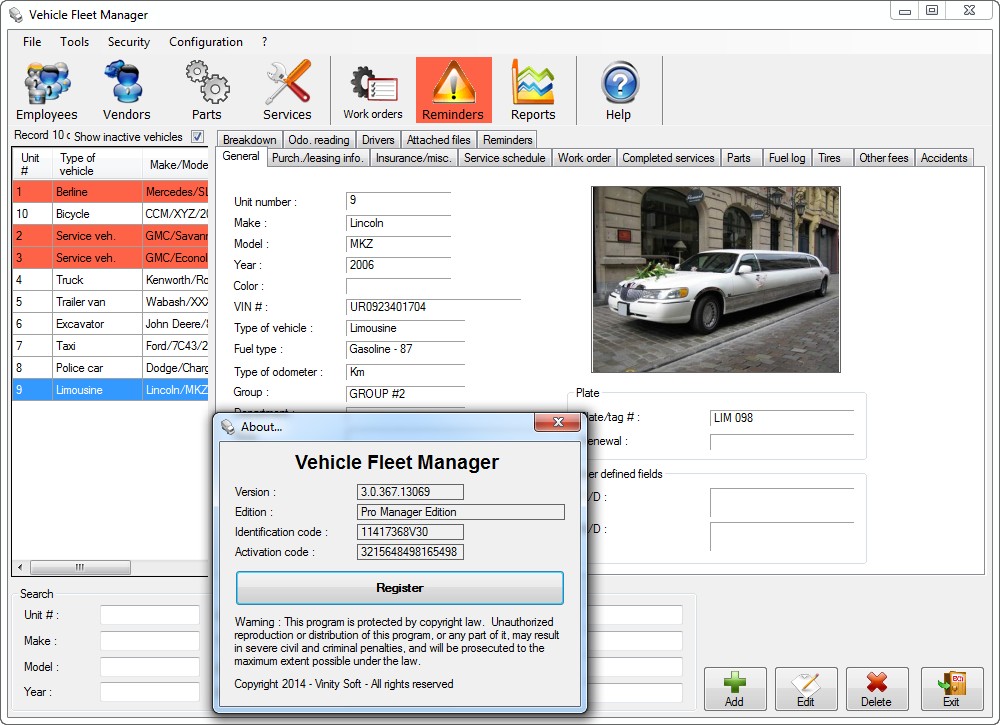Viewport: 1000px width, 725px height.
Task: Click the Search Make field
Action: [x=150, y=641]
